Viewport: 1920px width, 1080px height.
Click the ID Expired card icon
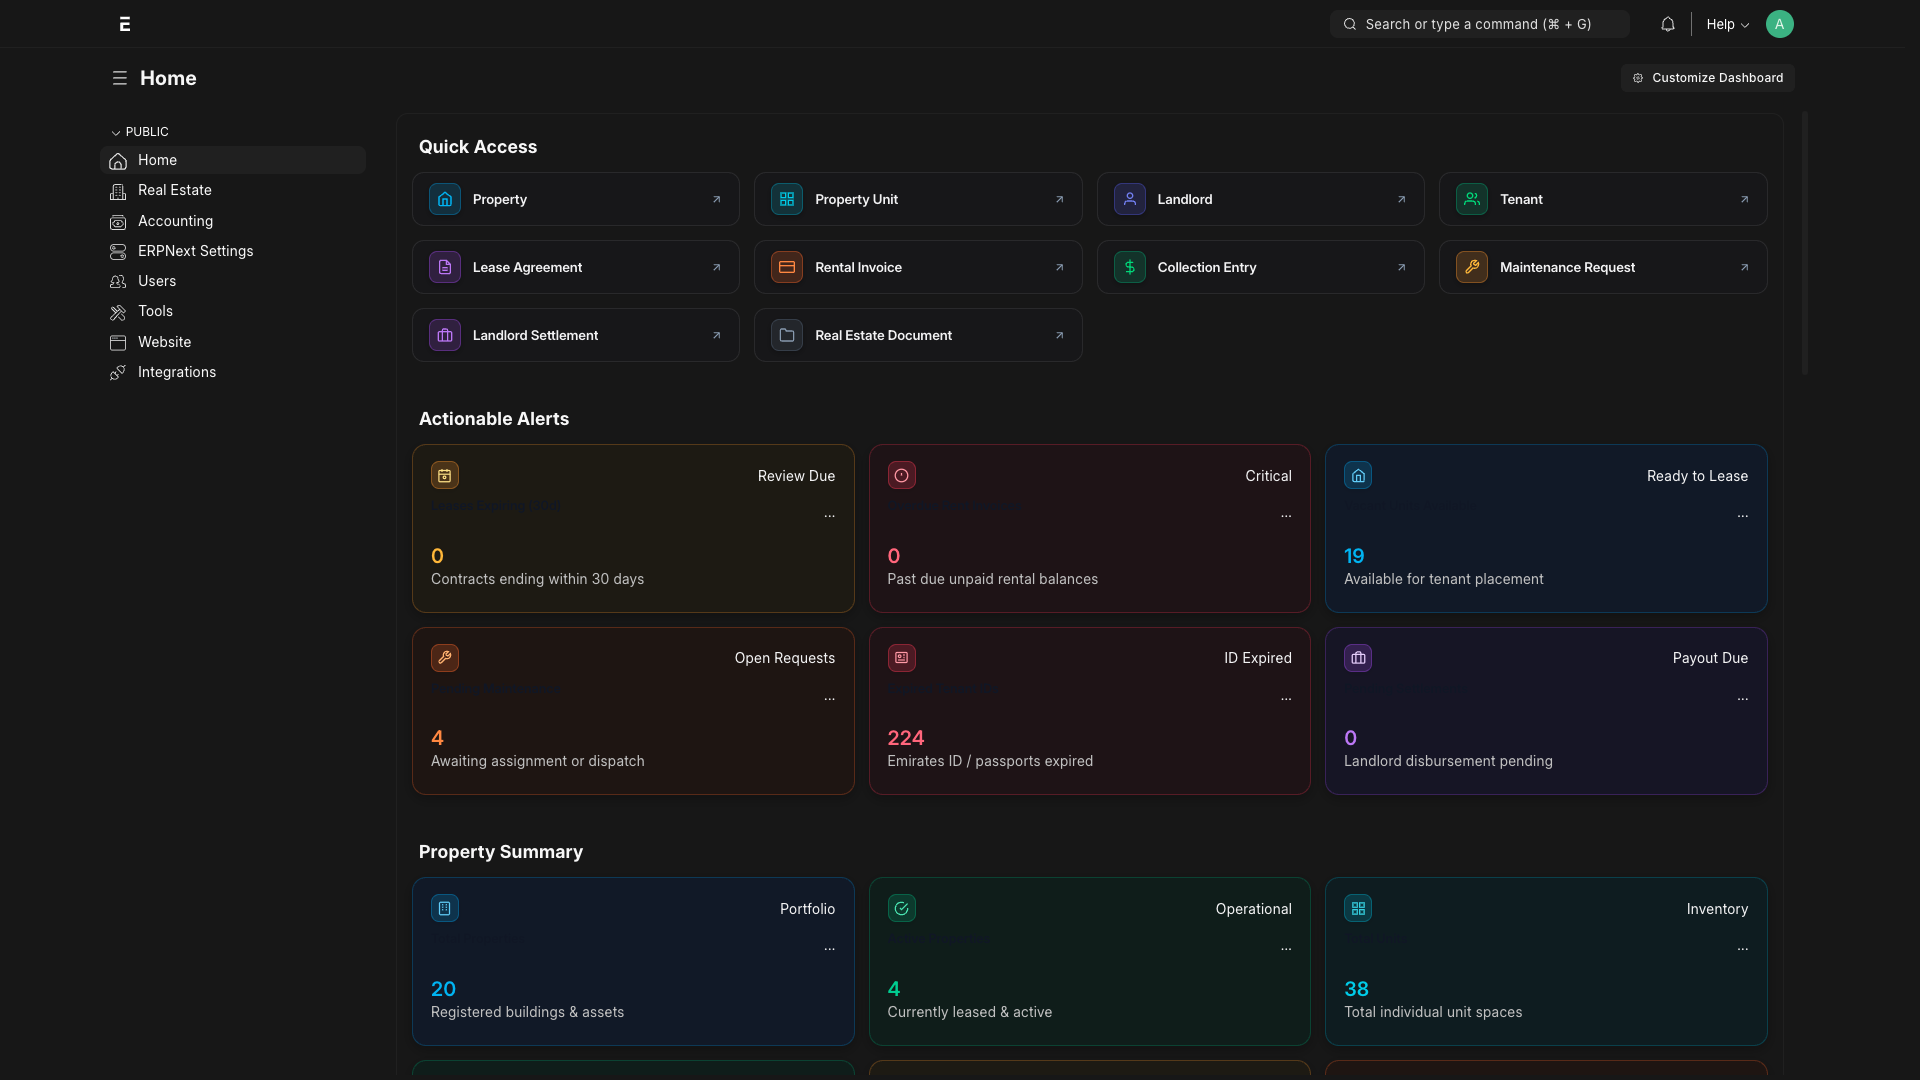tap(902, 658)
